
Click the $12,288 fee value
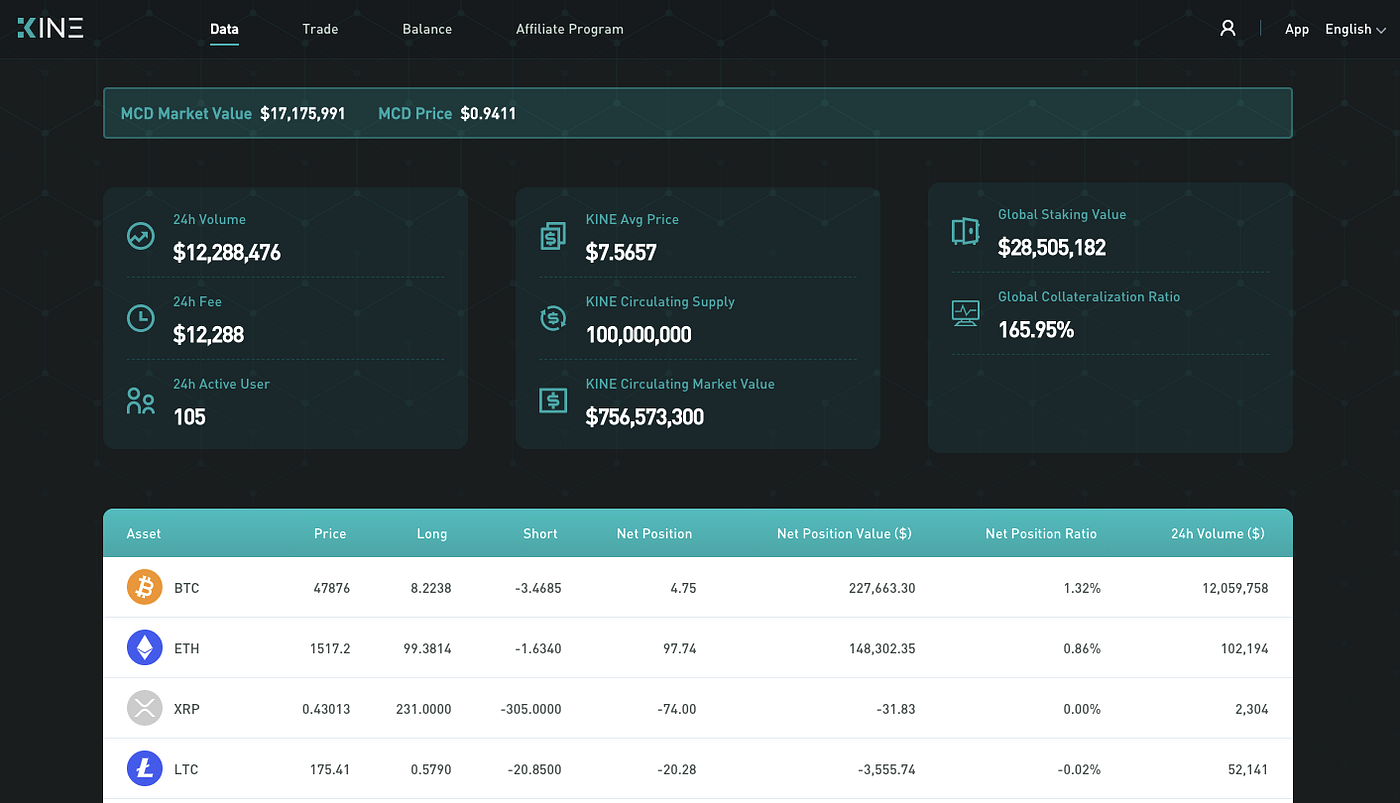click(x=208, y=335)
